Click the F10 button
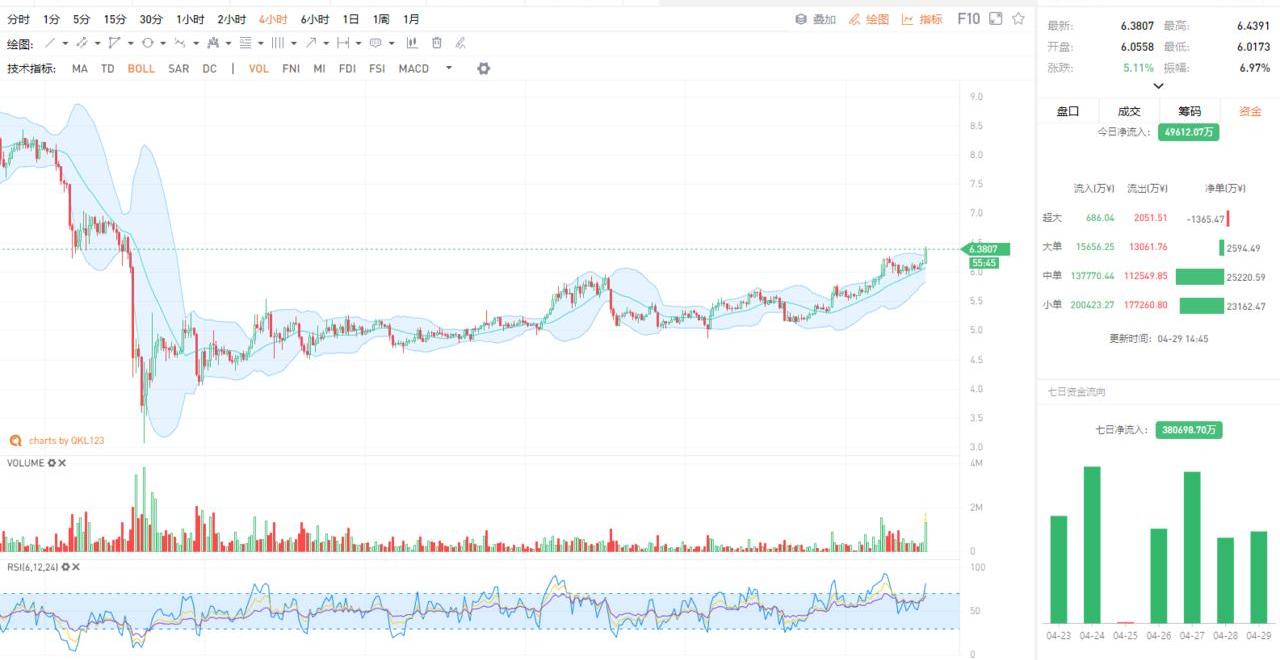The height and width of the screenshot is (660, 1280). click(968, 19)
